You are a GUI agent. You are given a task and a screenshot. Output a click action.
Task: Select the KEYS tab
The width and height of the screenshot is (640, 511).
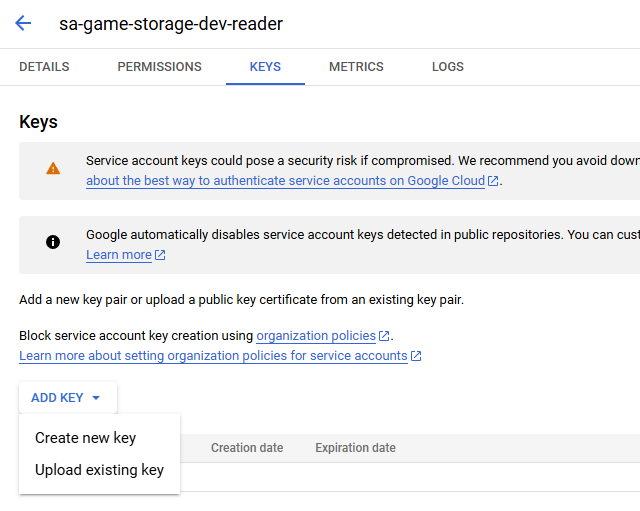265,67
